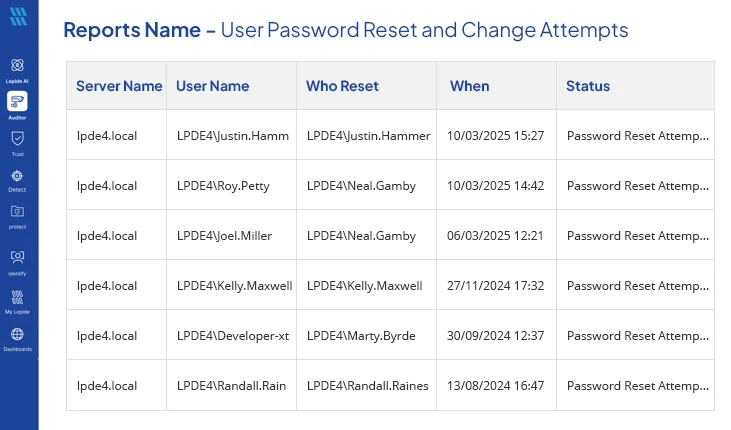Click who reset LPDE4\Randall.Raines cell
This screenshot has width=731, height=430.
tap(367, 386)
